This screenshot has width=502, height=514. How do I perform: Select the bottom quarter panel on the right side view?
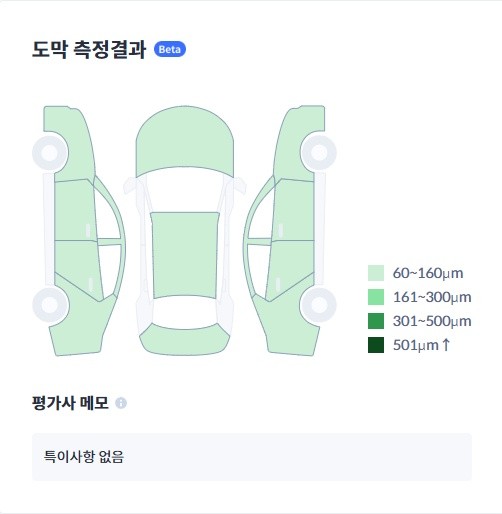pyautogui.click(x=291, y=328)
